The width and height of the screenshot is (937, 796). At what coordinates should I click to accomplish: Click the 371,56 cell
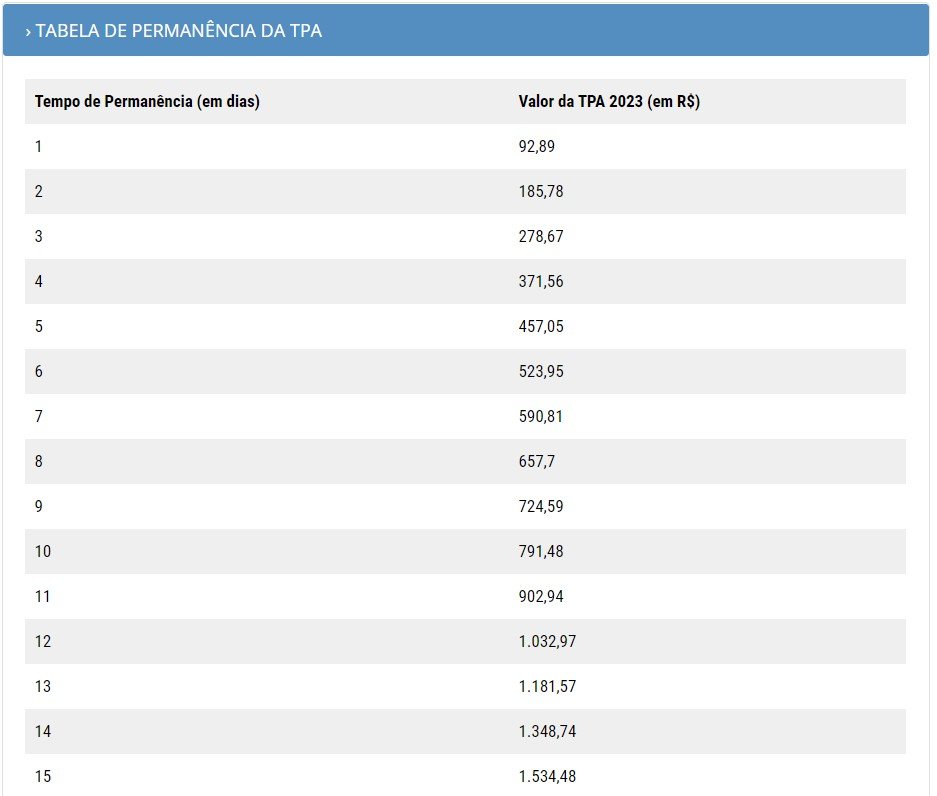[x=541, y=281]
